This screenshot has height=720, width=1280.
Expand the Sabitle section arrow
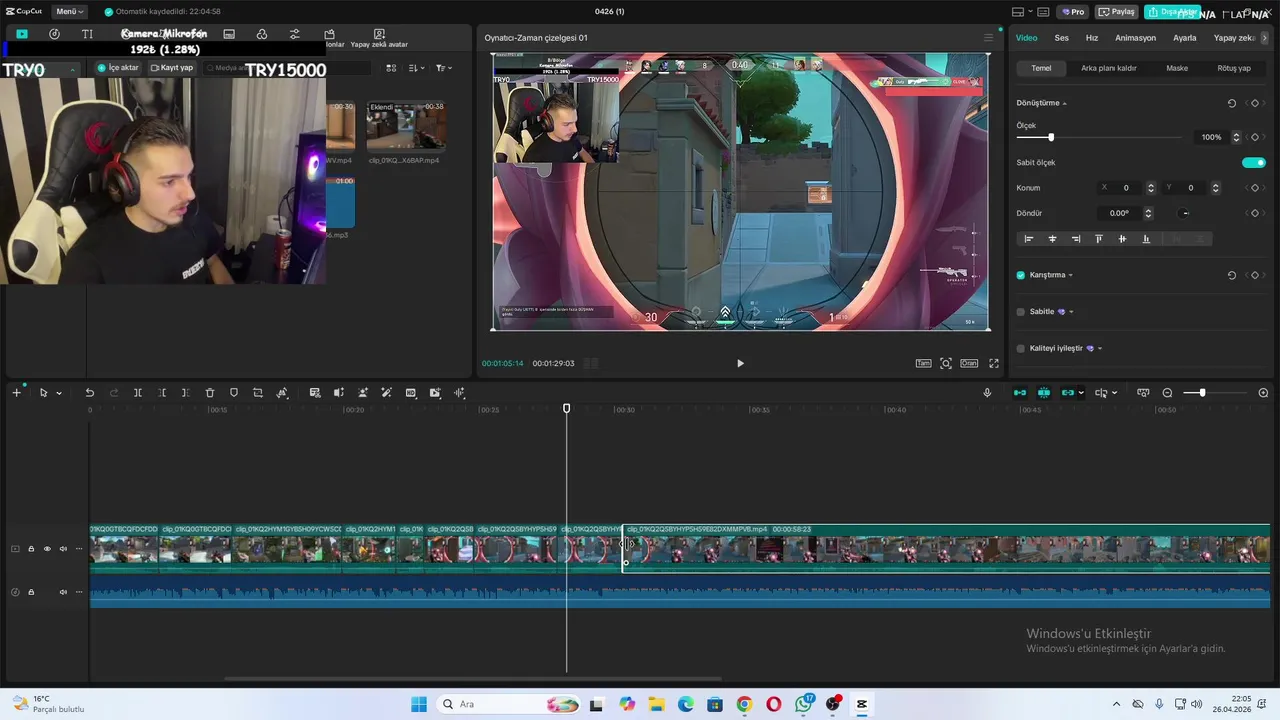[x=1071, y=312]
